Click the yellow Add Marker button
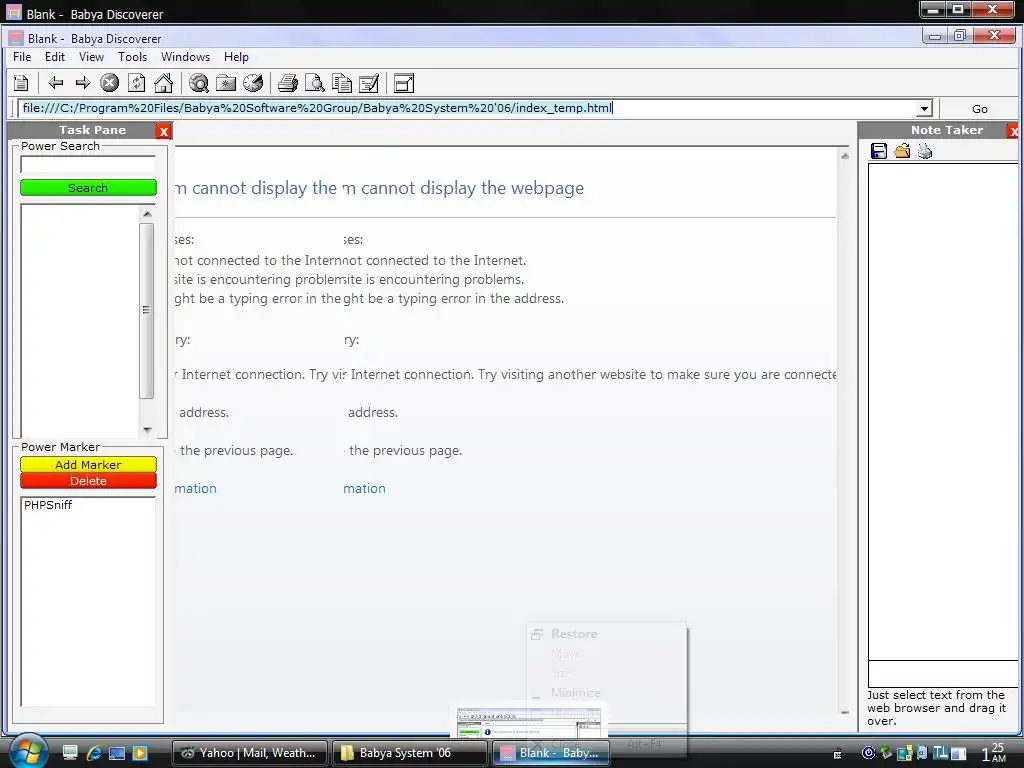Viewport: 1024px width, 768px height. click(x=88, y=464)
